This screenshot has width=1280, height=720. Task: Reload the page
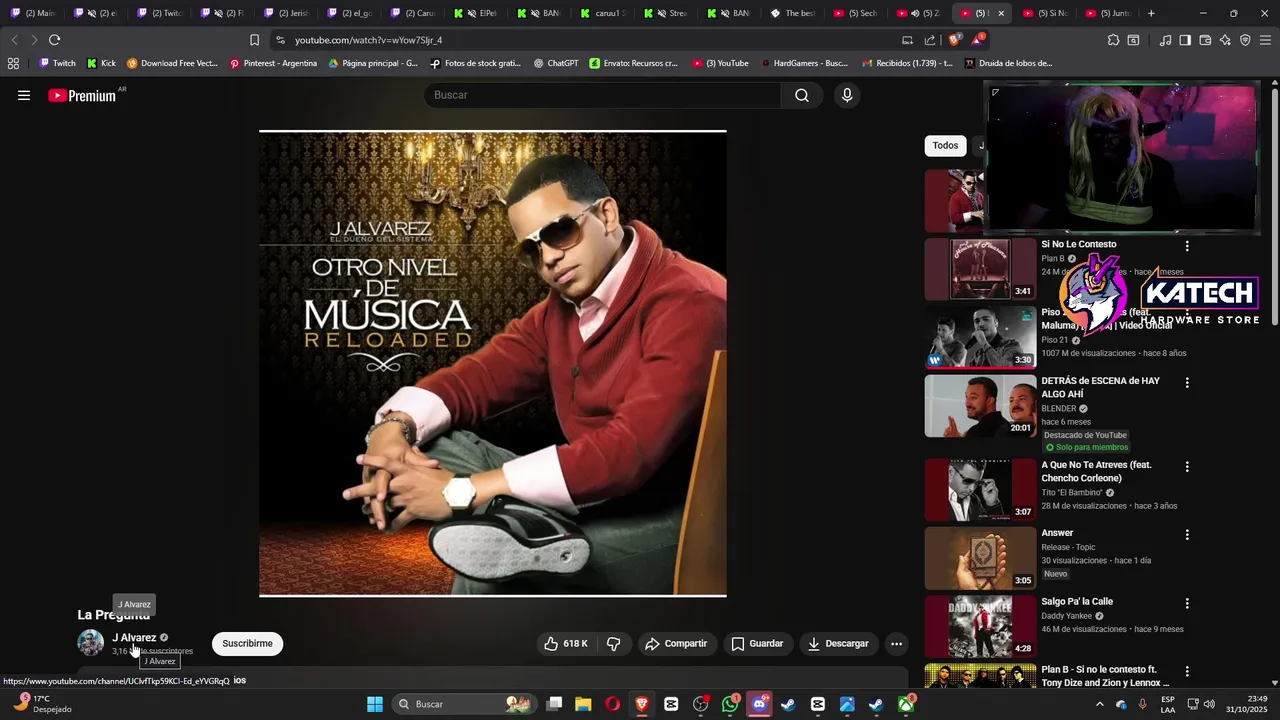[x=54, y=40]
